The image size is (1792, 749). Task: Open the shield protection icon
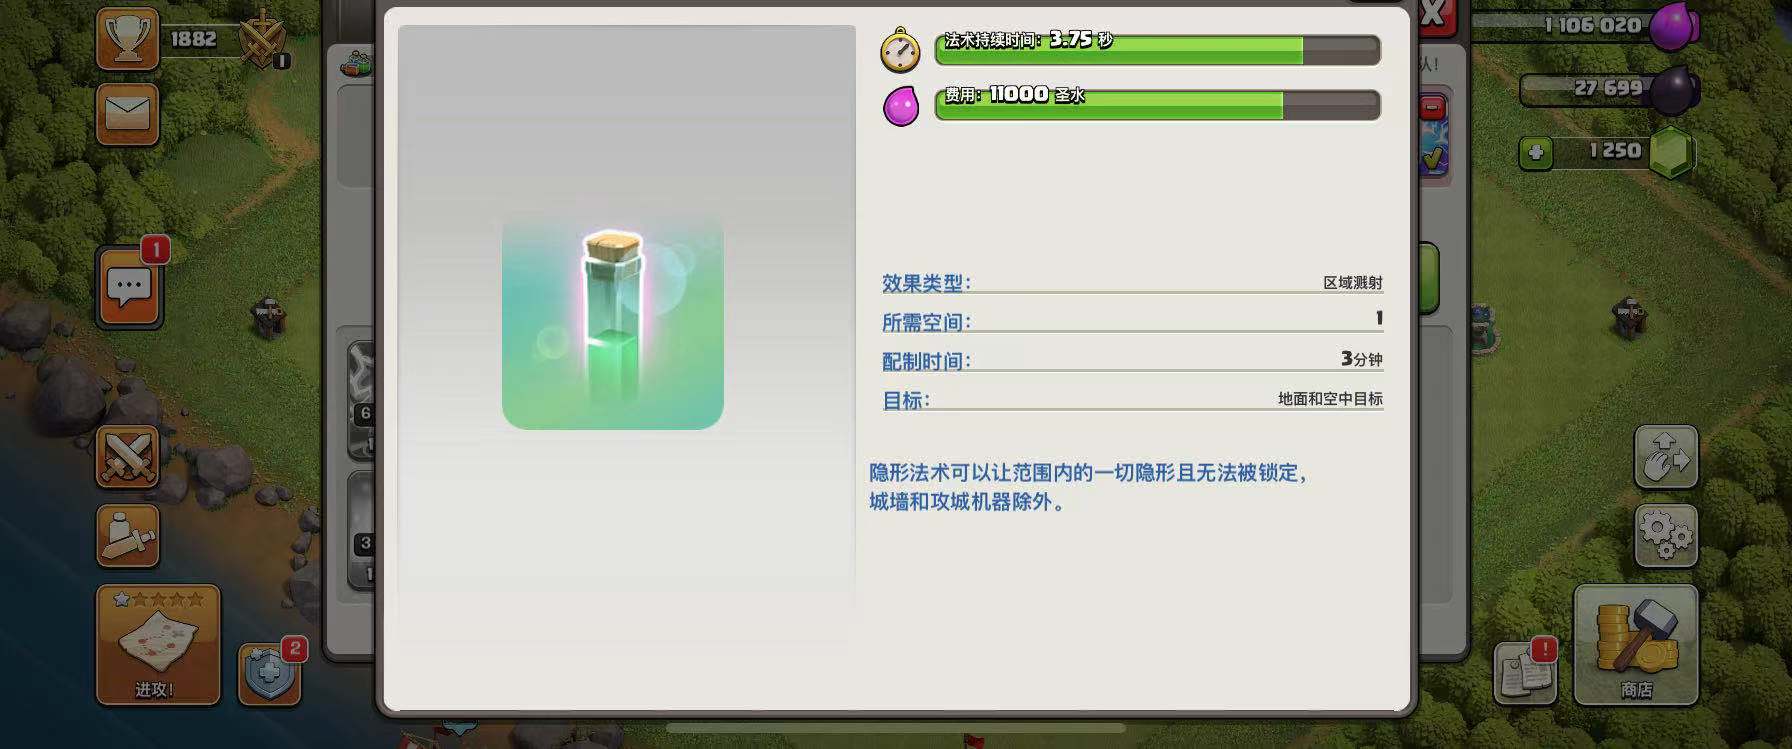(269, 674)
